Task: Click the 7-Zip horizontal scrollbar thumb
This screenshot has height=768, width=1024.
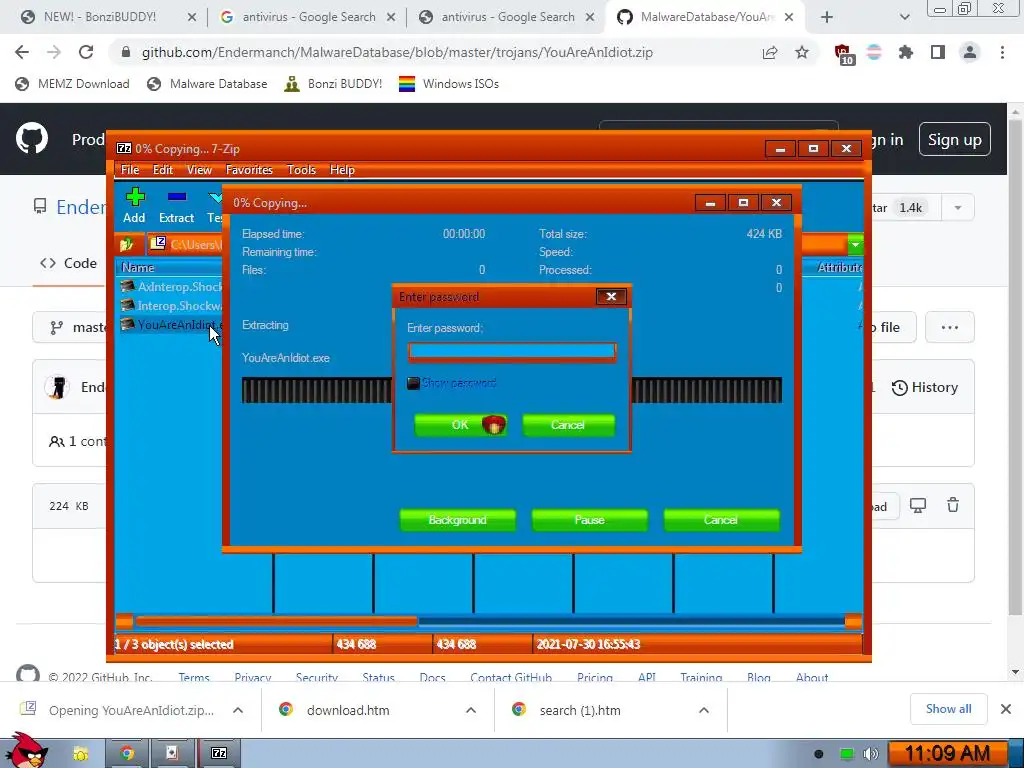Action: [277, 621]
